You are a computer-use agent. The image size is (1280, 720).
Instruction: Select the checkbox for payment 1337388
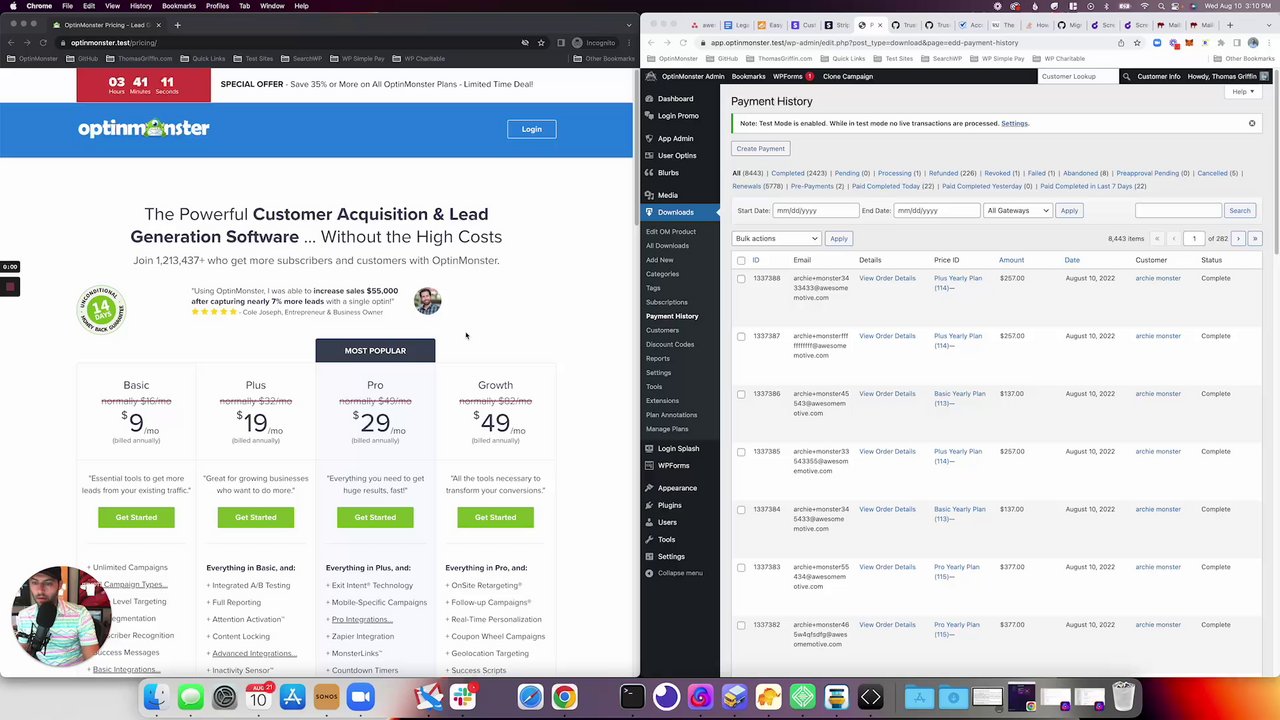(741, 279)
